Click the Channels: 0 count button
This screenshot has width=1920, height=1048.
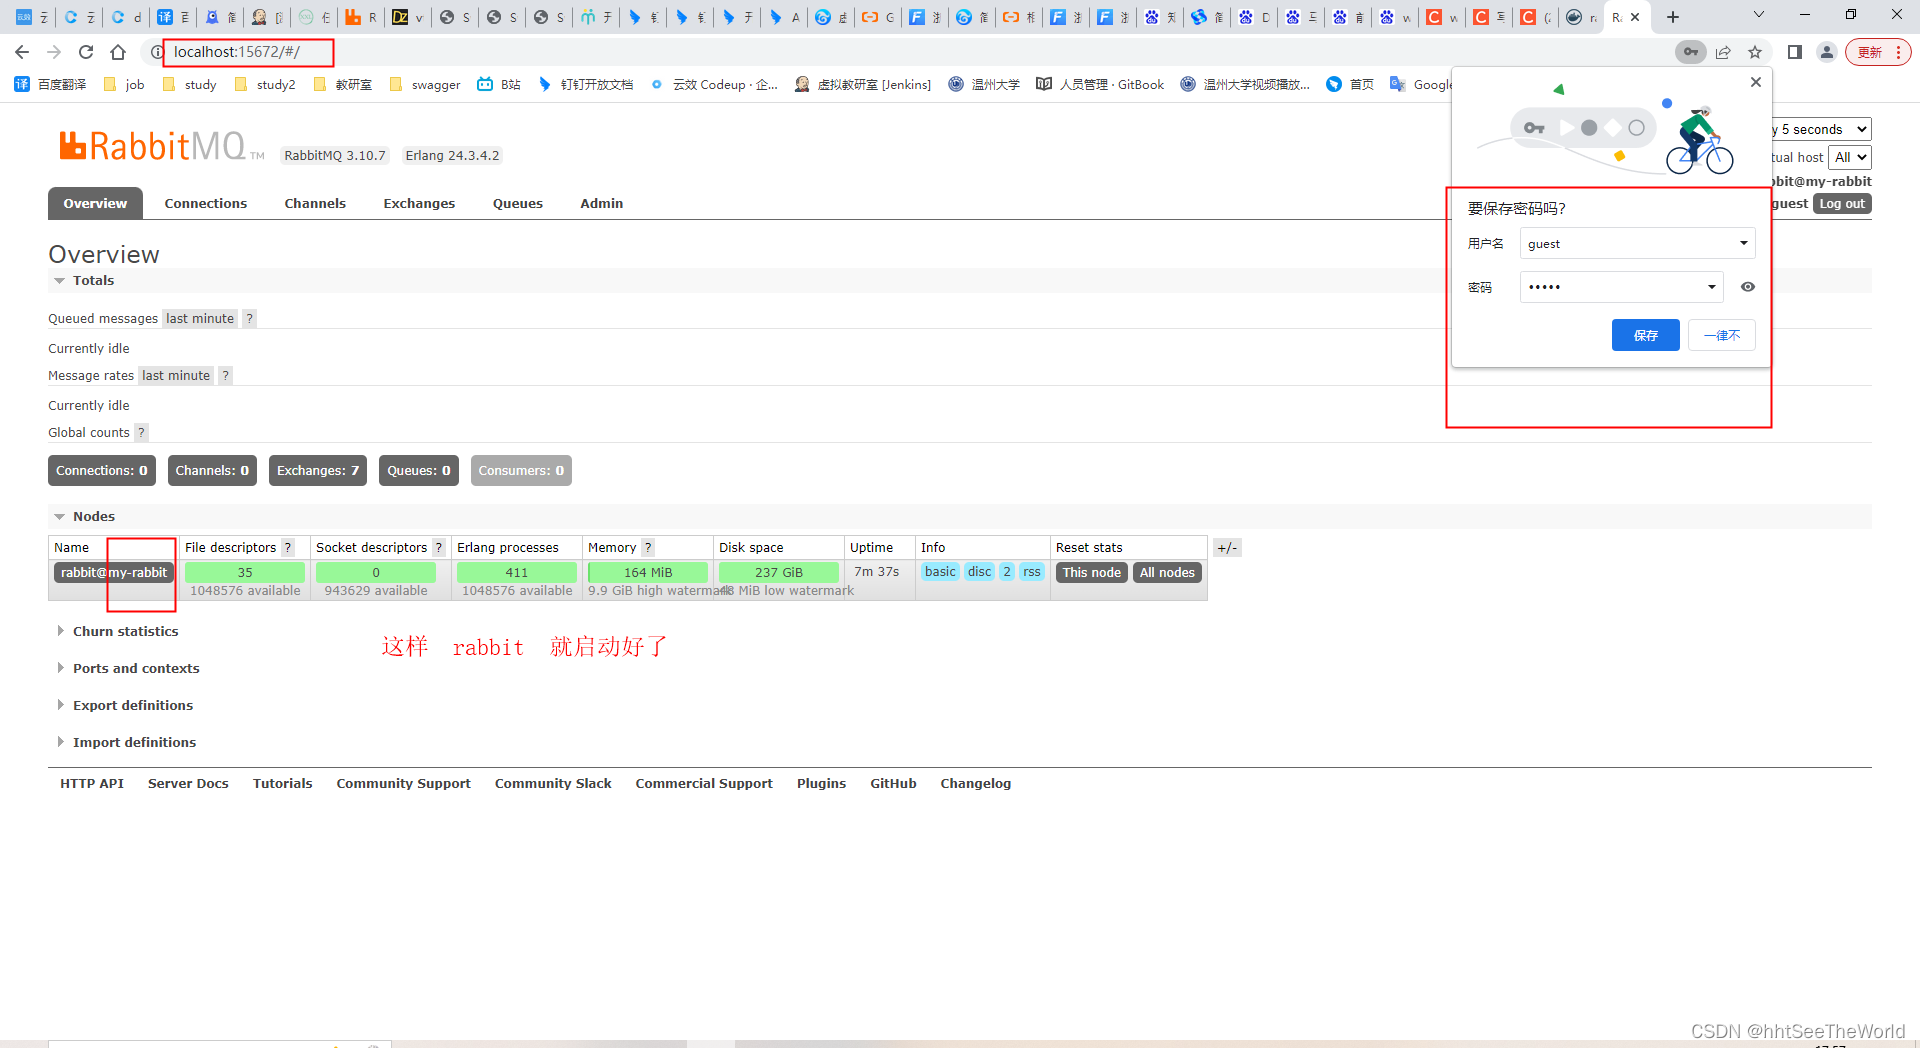coord(212,471)
